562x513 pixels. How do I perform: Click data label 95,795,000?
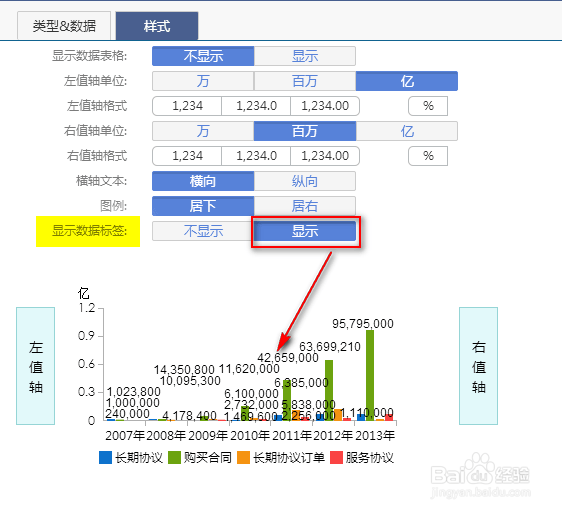pyautogui.click(x=363, y=324)
